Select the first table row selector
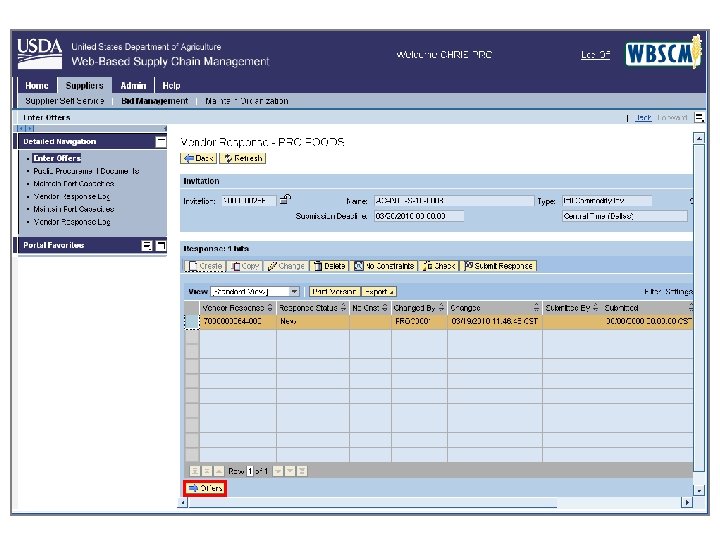 coord(192,321)
